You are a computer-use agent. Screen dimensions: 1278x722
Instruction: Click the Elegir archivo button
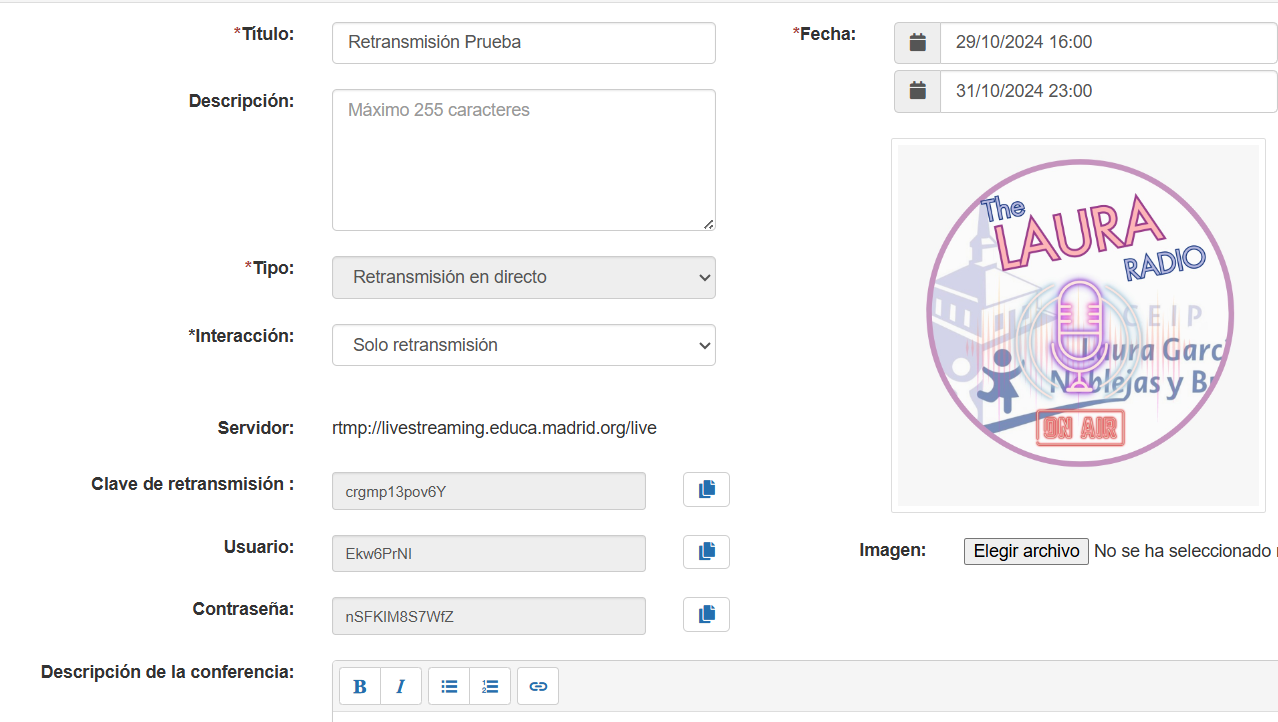(1025, 551)
